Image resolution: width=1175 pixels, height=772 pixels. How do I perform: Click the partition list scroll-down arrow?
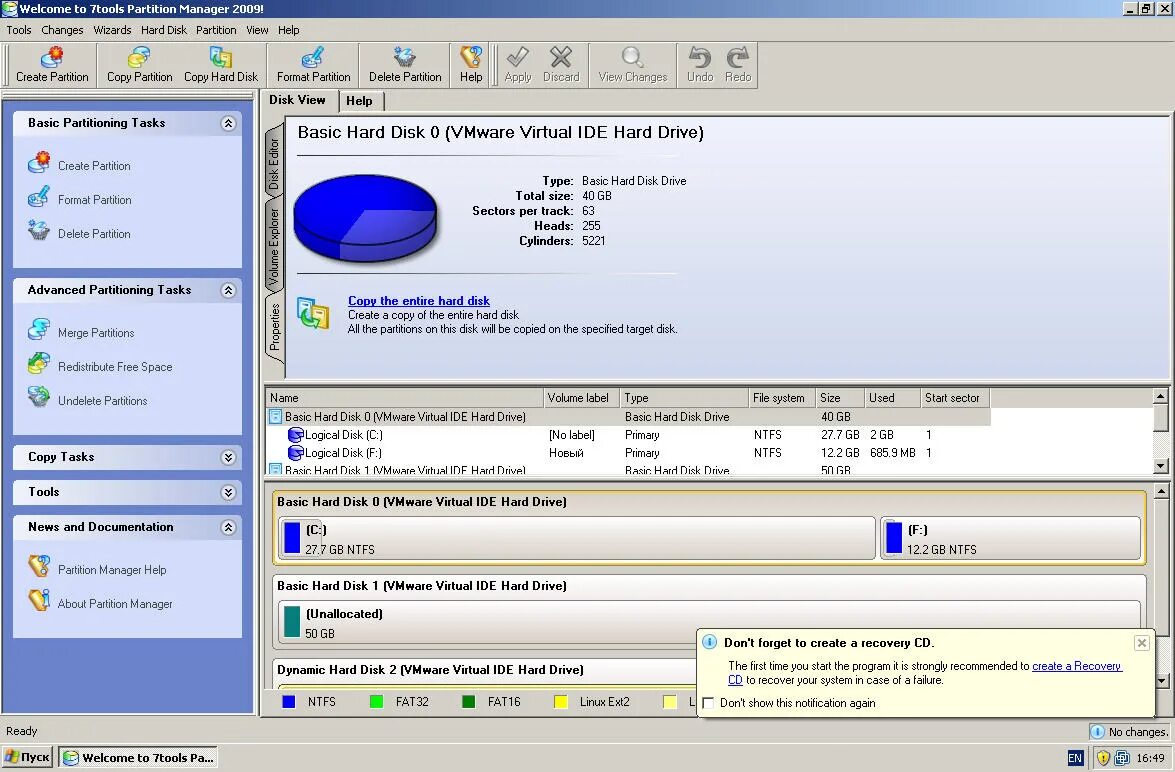coord(1160,466)
